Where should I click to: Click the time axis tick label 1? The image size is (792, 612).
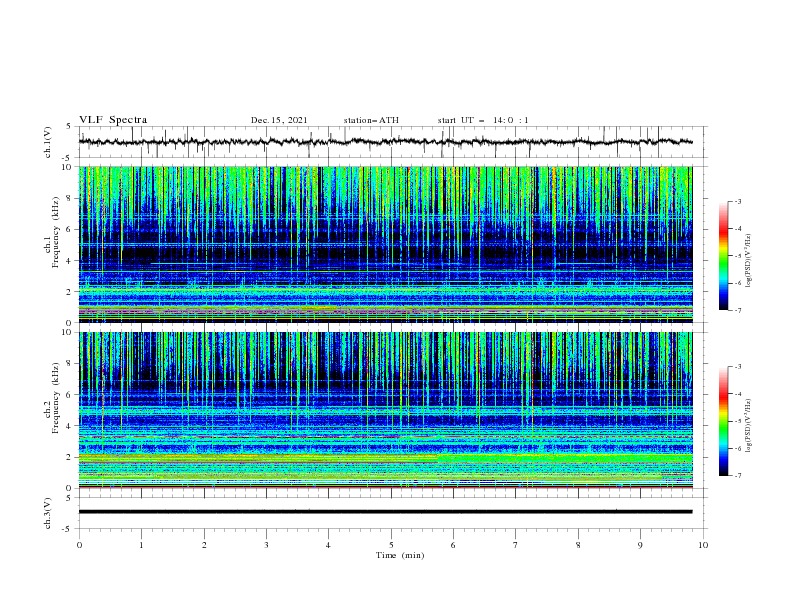(141, 545)
